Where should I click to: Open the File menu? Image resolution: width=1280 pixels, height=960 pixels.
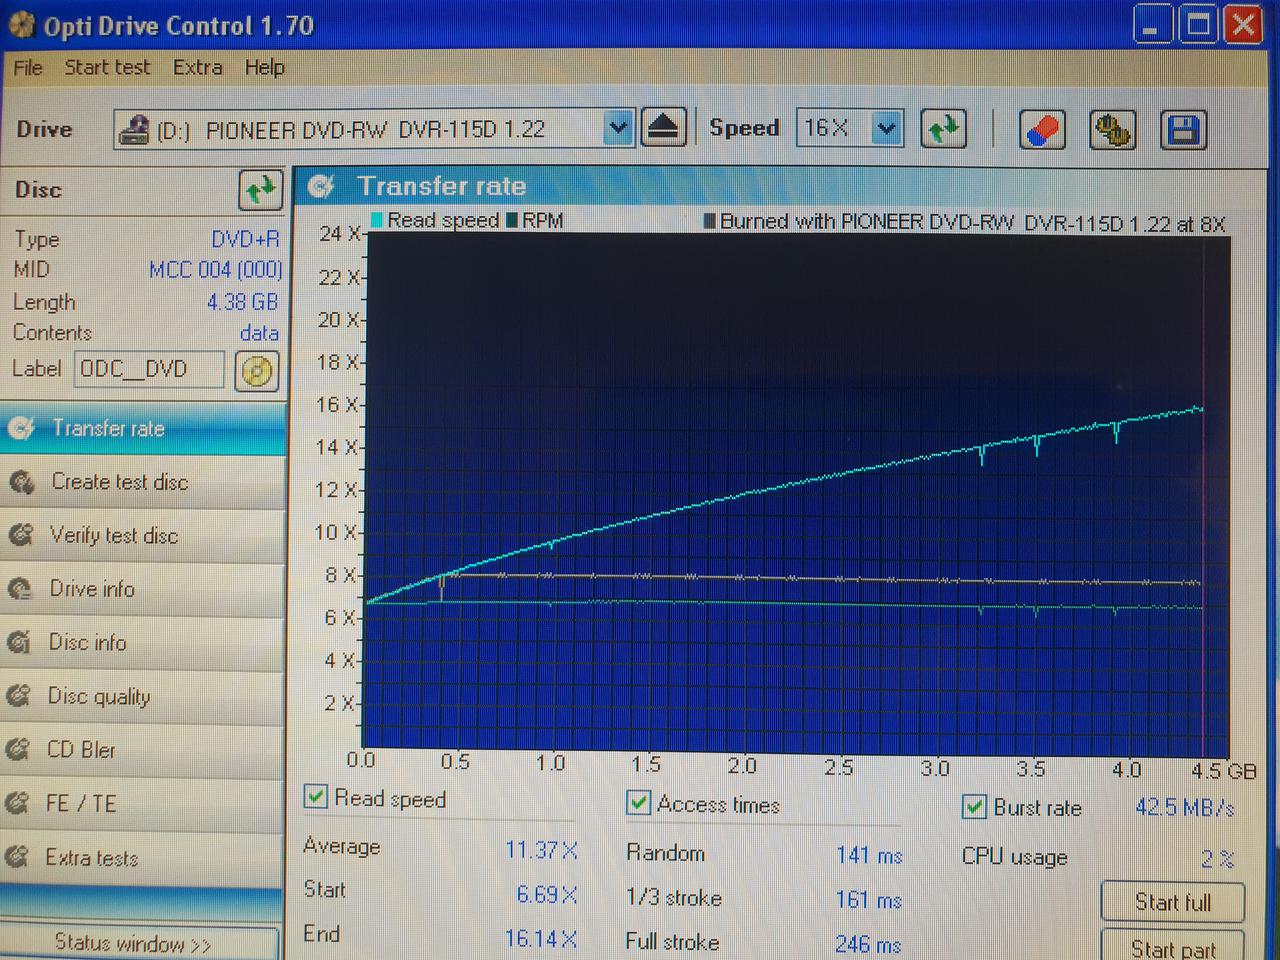coord(28,68)
